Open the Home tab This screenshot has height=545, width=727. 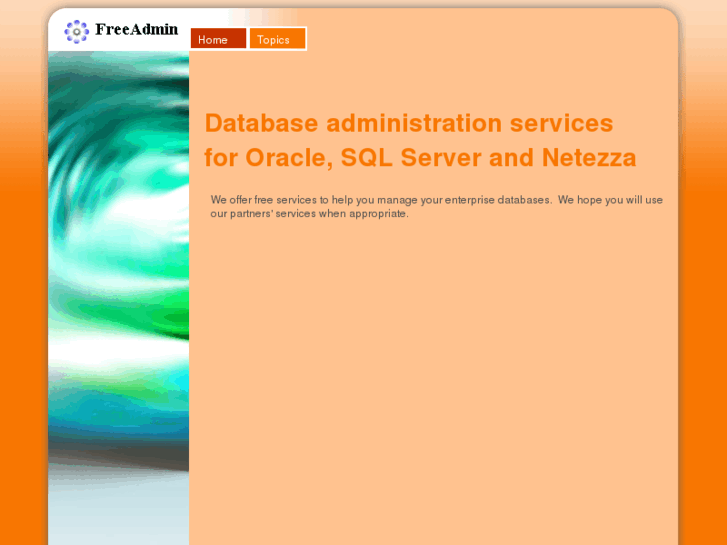point(218,39)
